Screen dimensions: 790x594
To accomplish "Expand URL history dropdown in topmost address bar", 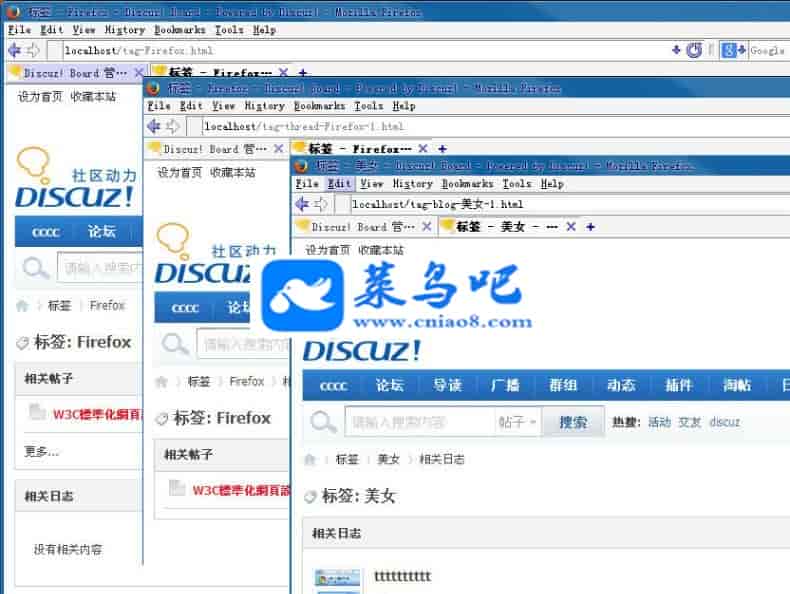I will click(x=677, y=50).
